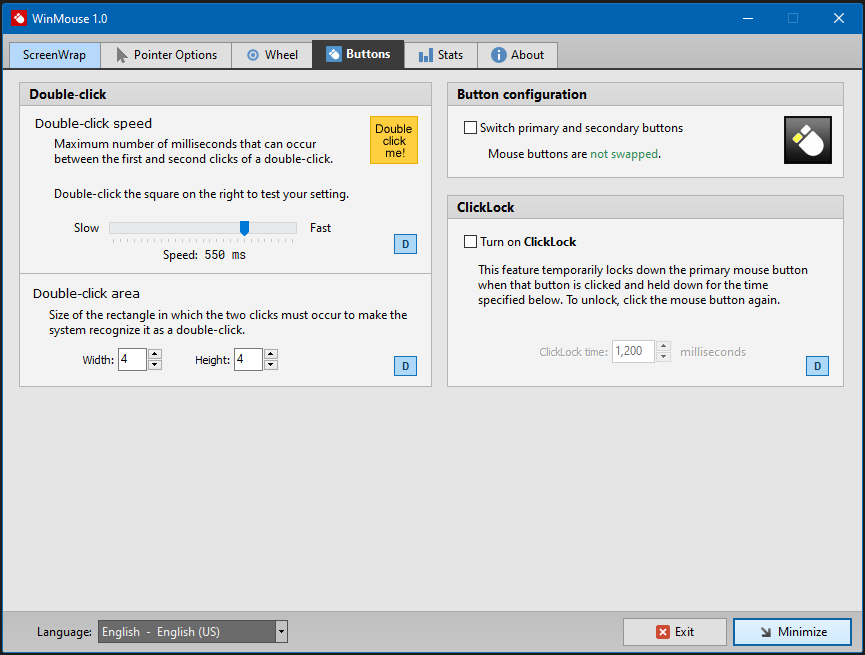Close the WinMouse window

coord(839,18)
